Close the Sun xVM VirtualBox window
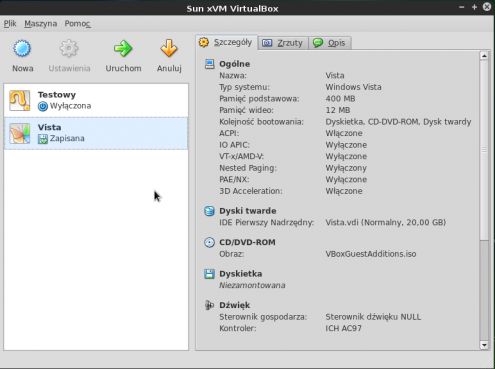The image size is (495, 369). [x=487, y=7]
